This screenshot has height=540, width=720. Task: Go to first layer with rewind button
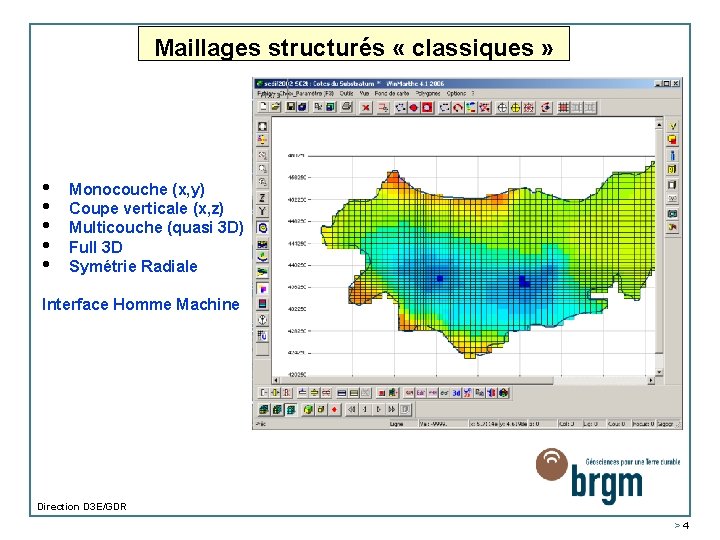click(352, 409)
